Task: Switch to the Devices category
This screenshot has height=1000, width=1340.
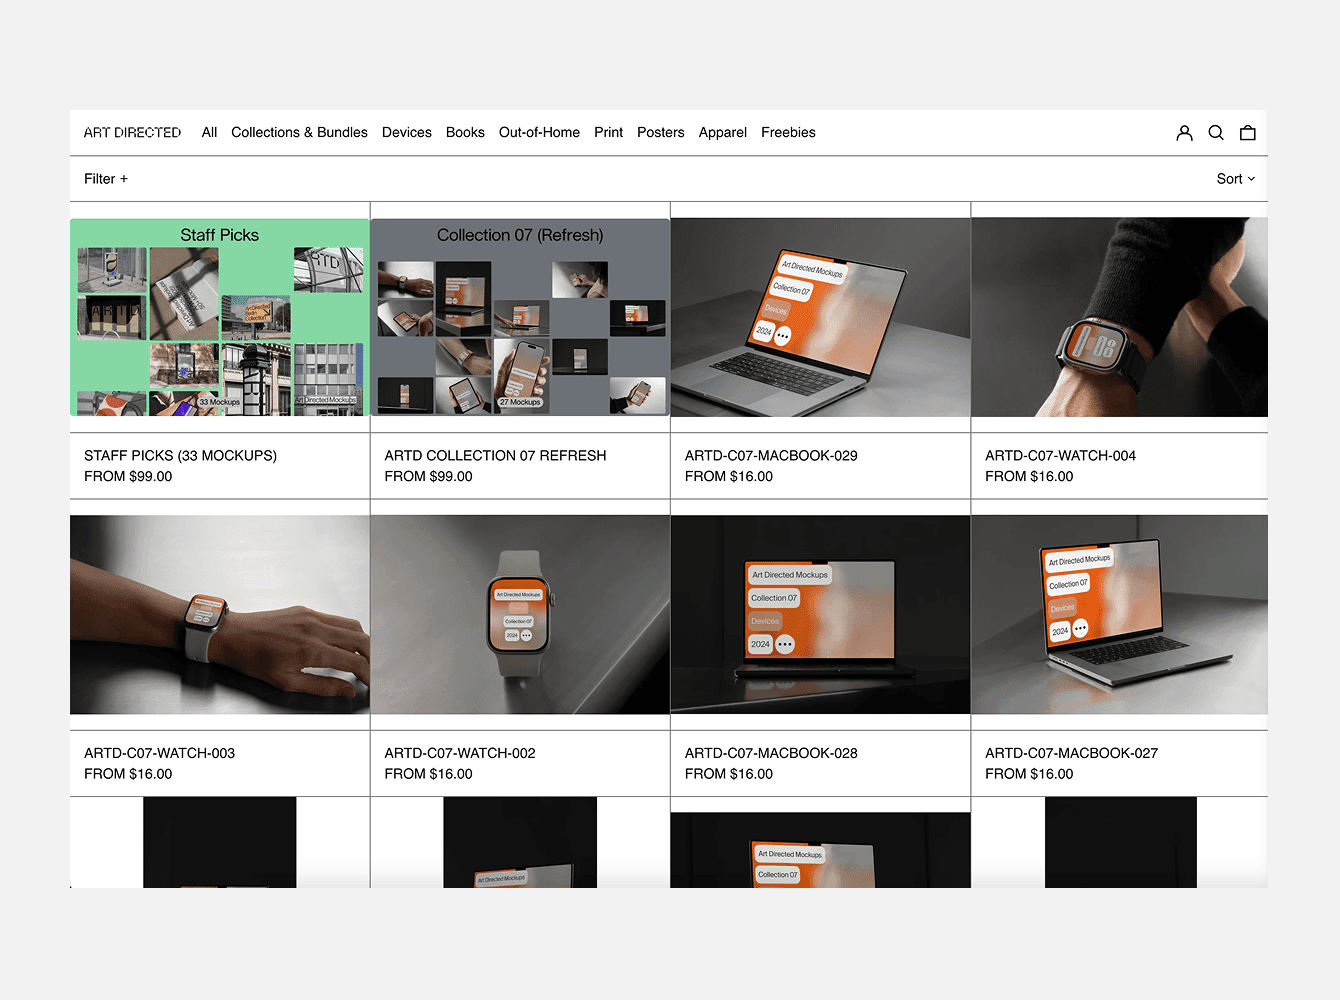Action: 406,132
